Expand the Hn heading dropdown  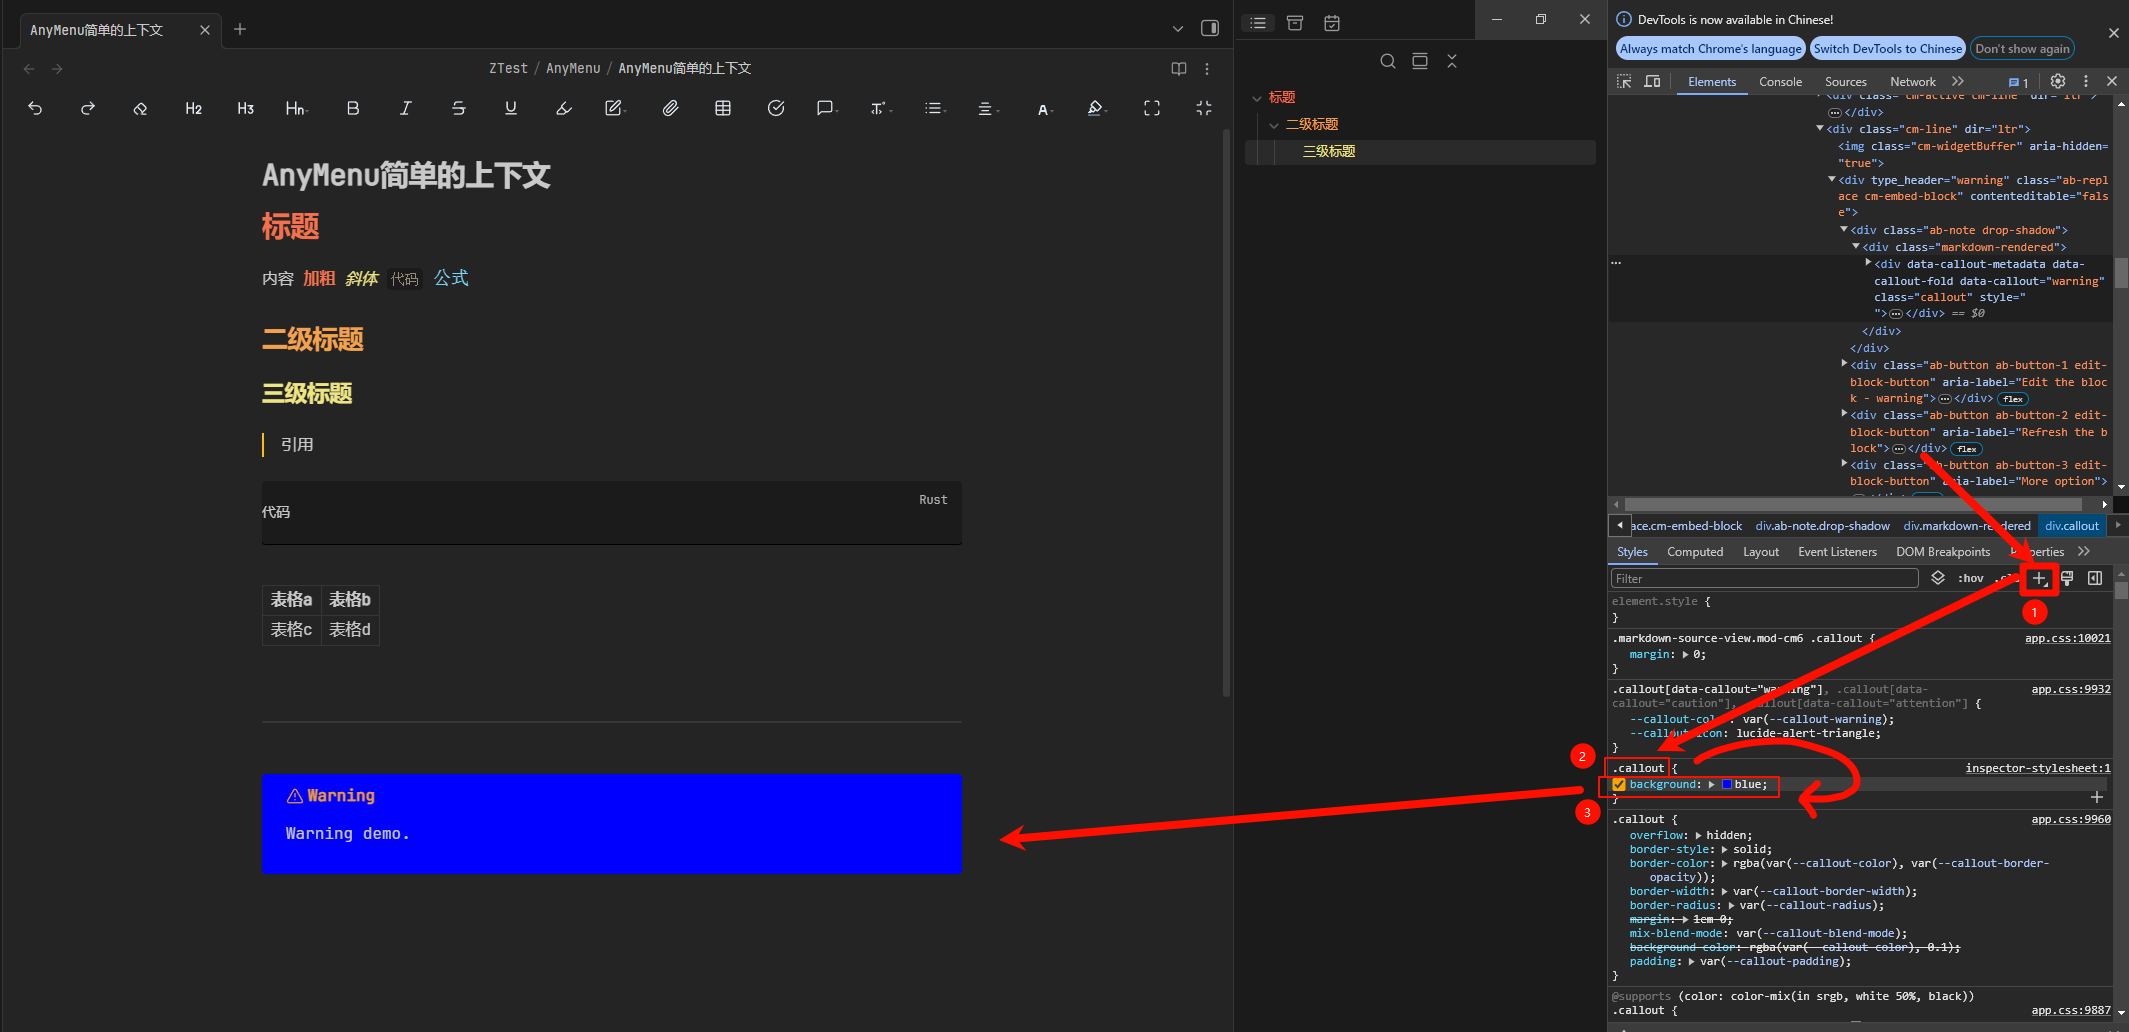296,108
